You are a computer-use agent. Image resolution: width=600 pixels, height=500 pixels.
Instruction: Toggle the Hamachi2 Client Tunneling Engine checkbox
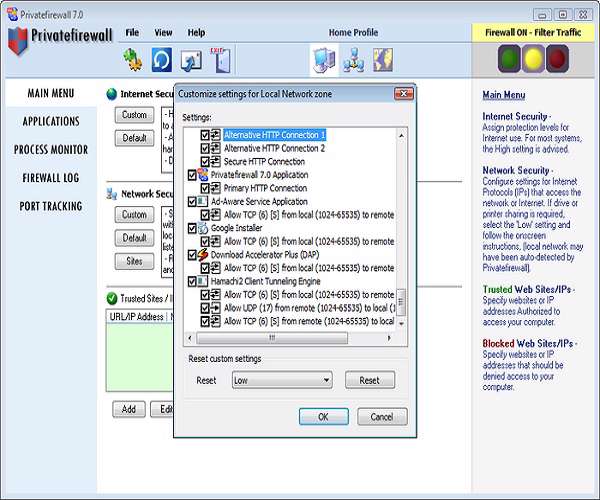point(192,282)
